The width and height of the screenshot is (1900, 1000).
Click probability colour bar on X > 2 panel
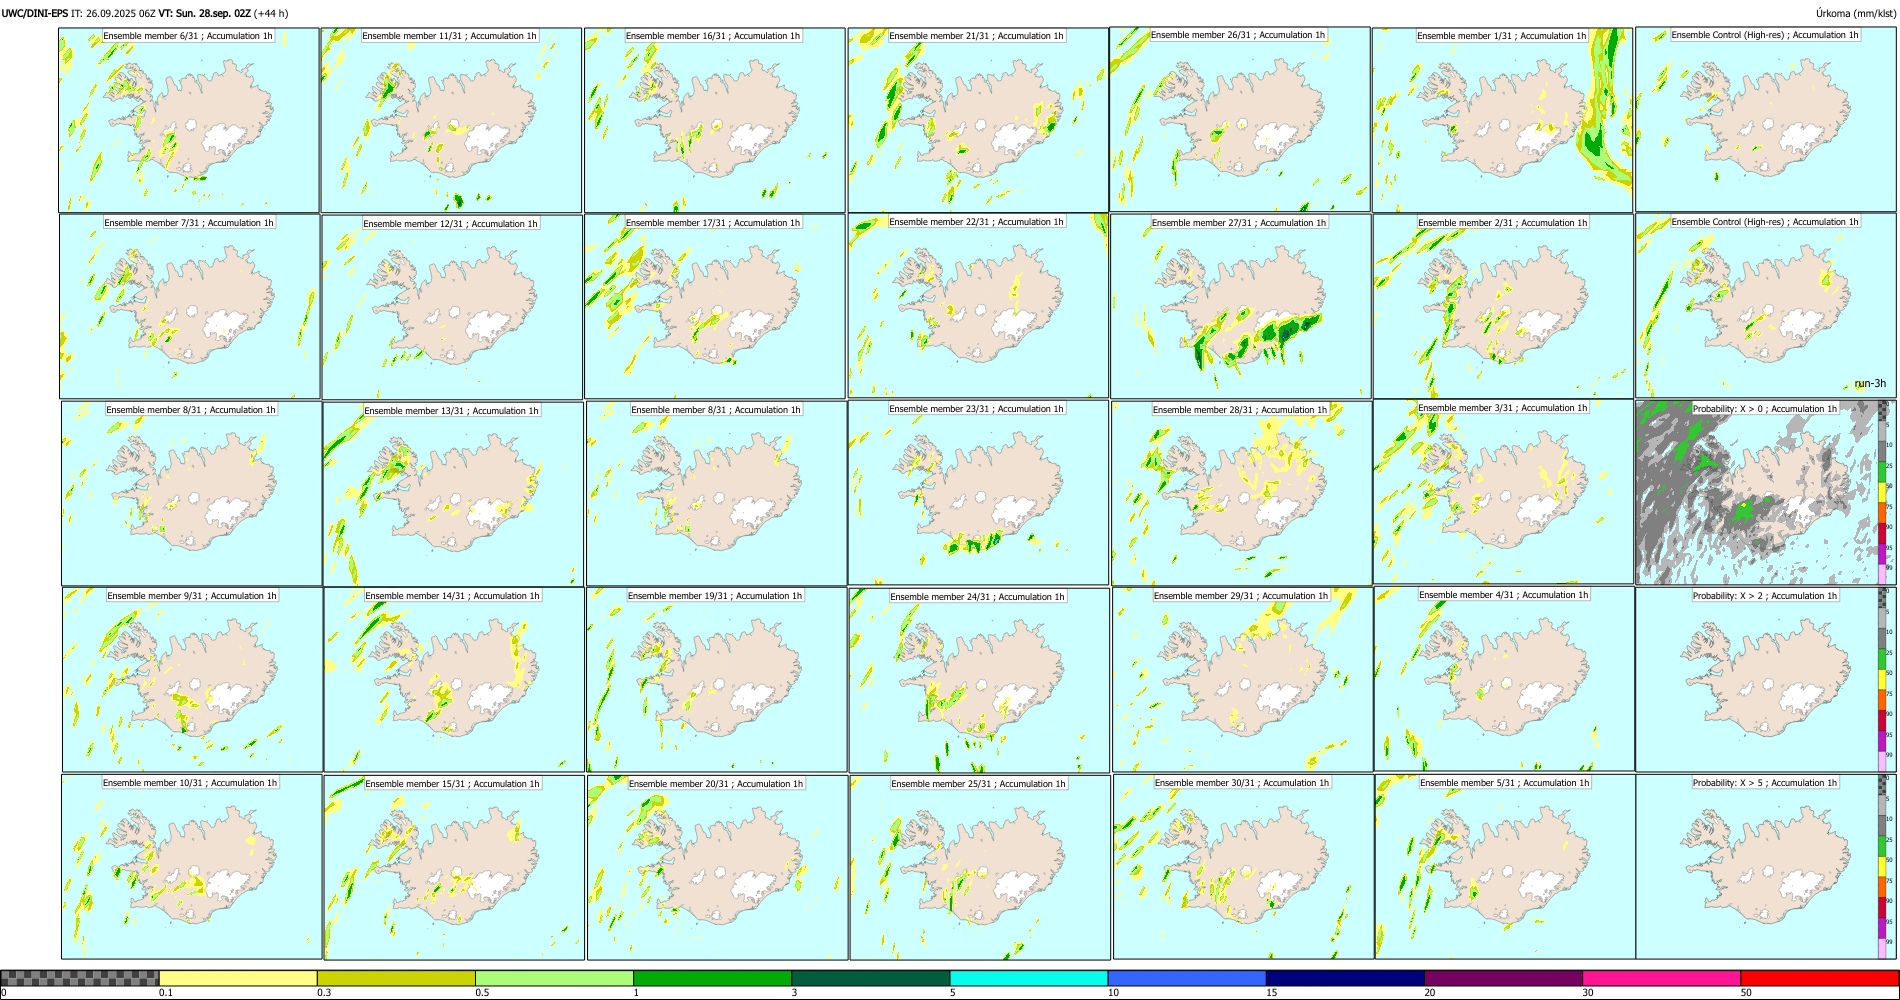(x=1882, y=679)
